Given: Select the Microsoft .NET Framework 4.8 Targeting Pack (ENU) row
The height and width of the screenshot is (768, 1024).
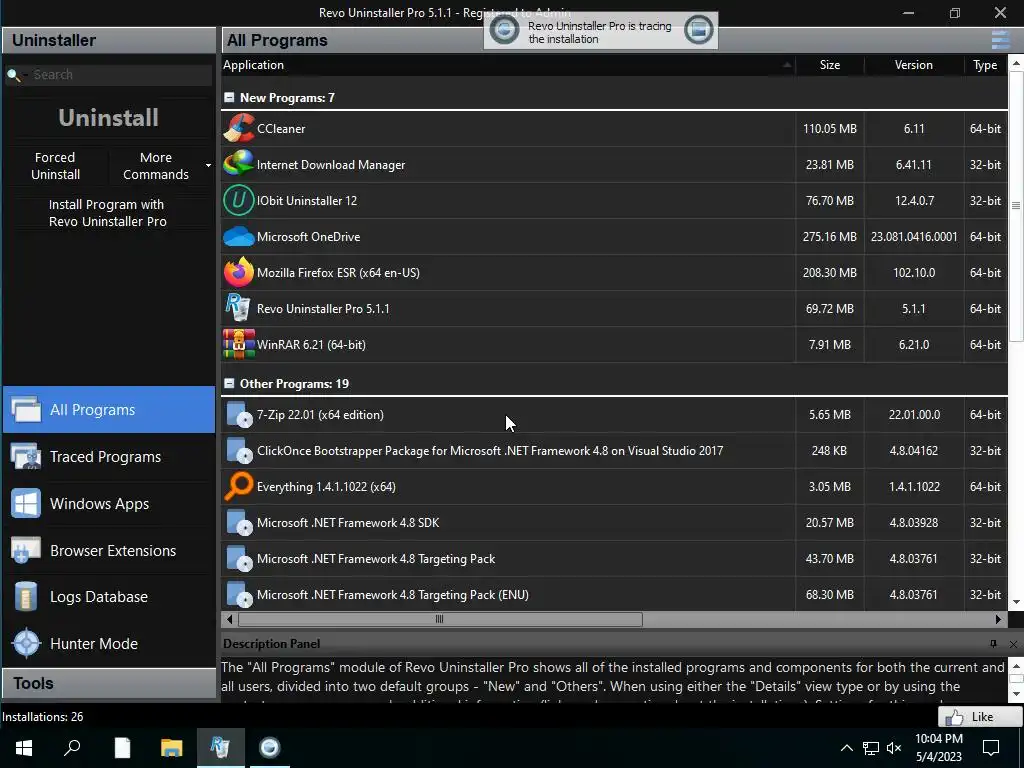Looking at the screenshot, I should point(615,594).
